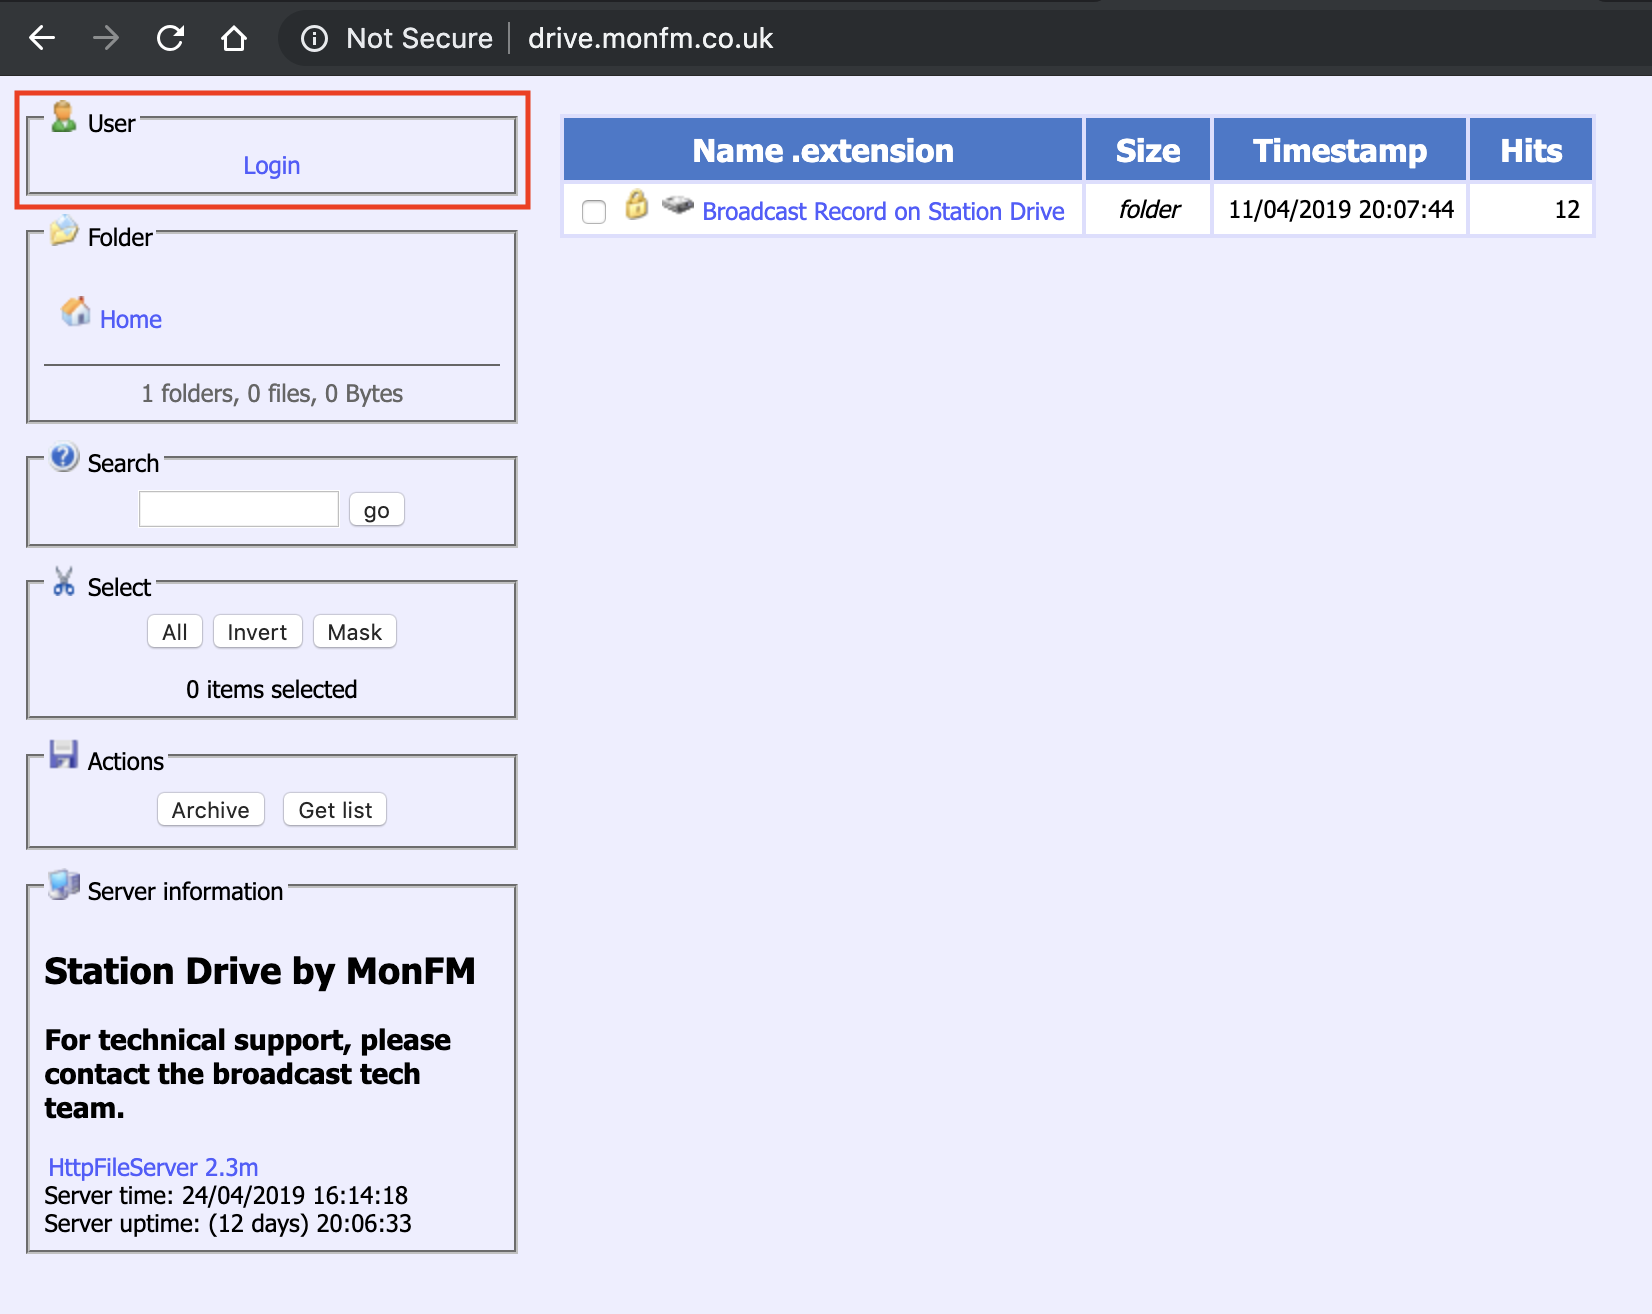
Task: Click the Search panel question-mark icon
Action: pos(64,457)
